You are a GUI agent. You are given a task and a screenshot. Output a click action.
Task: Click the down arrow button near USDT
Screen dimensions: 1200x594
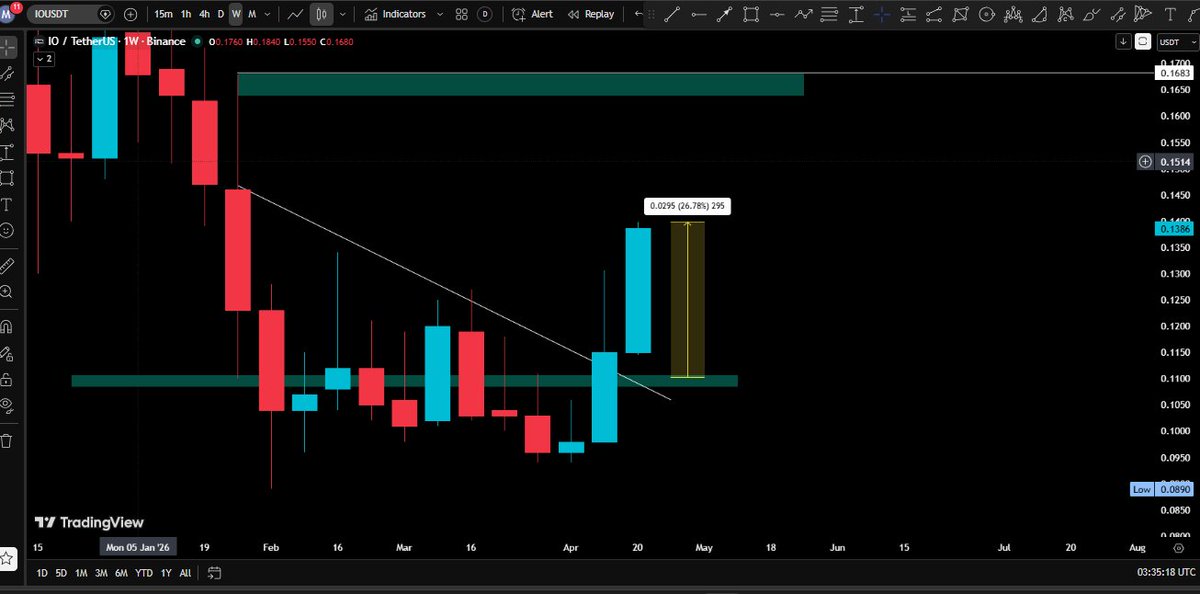[x=1124, y=42]
